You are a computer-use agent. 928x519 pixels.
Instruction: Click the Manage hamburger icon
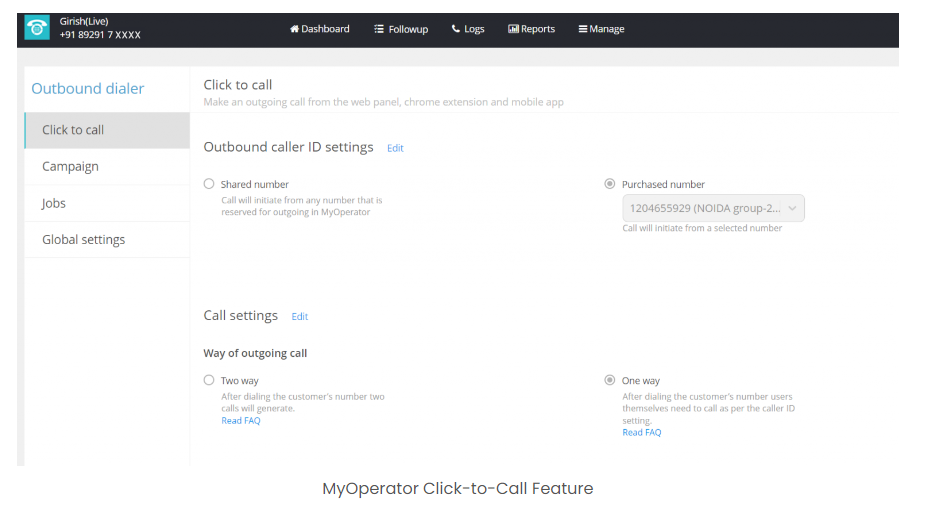(582, 29)
